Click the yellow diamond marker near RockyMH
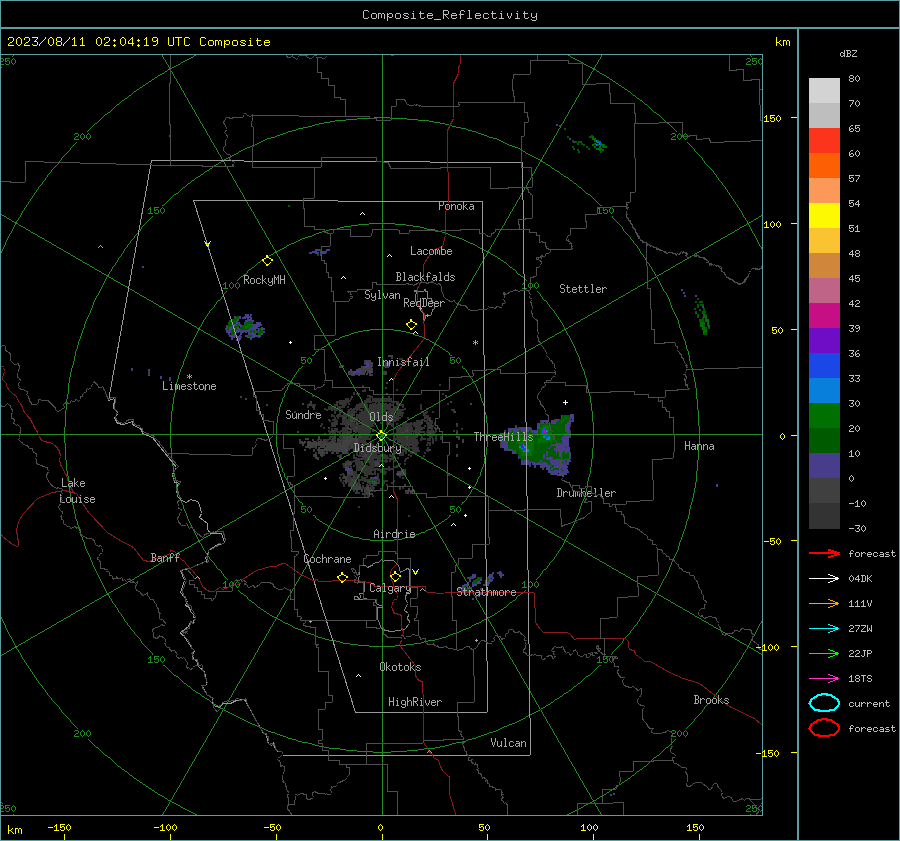This screenshot has width=900, height=841. click(x=267, y=261)
